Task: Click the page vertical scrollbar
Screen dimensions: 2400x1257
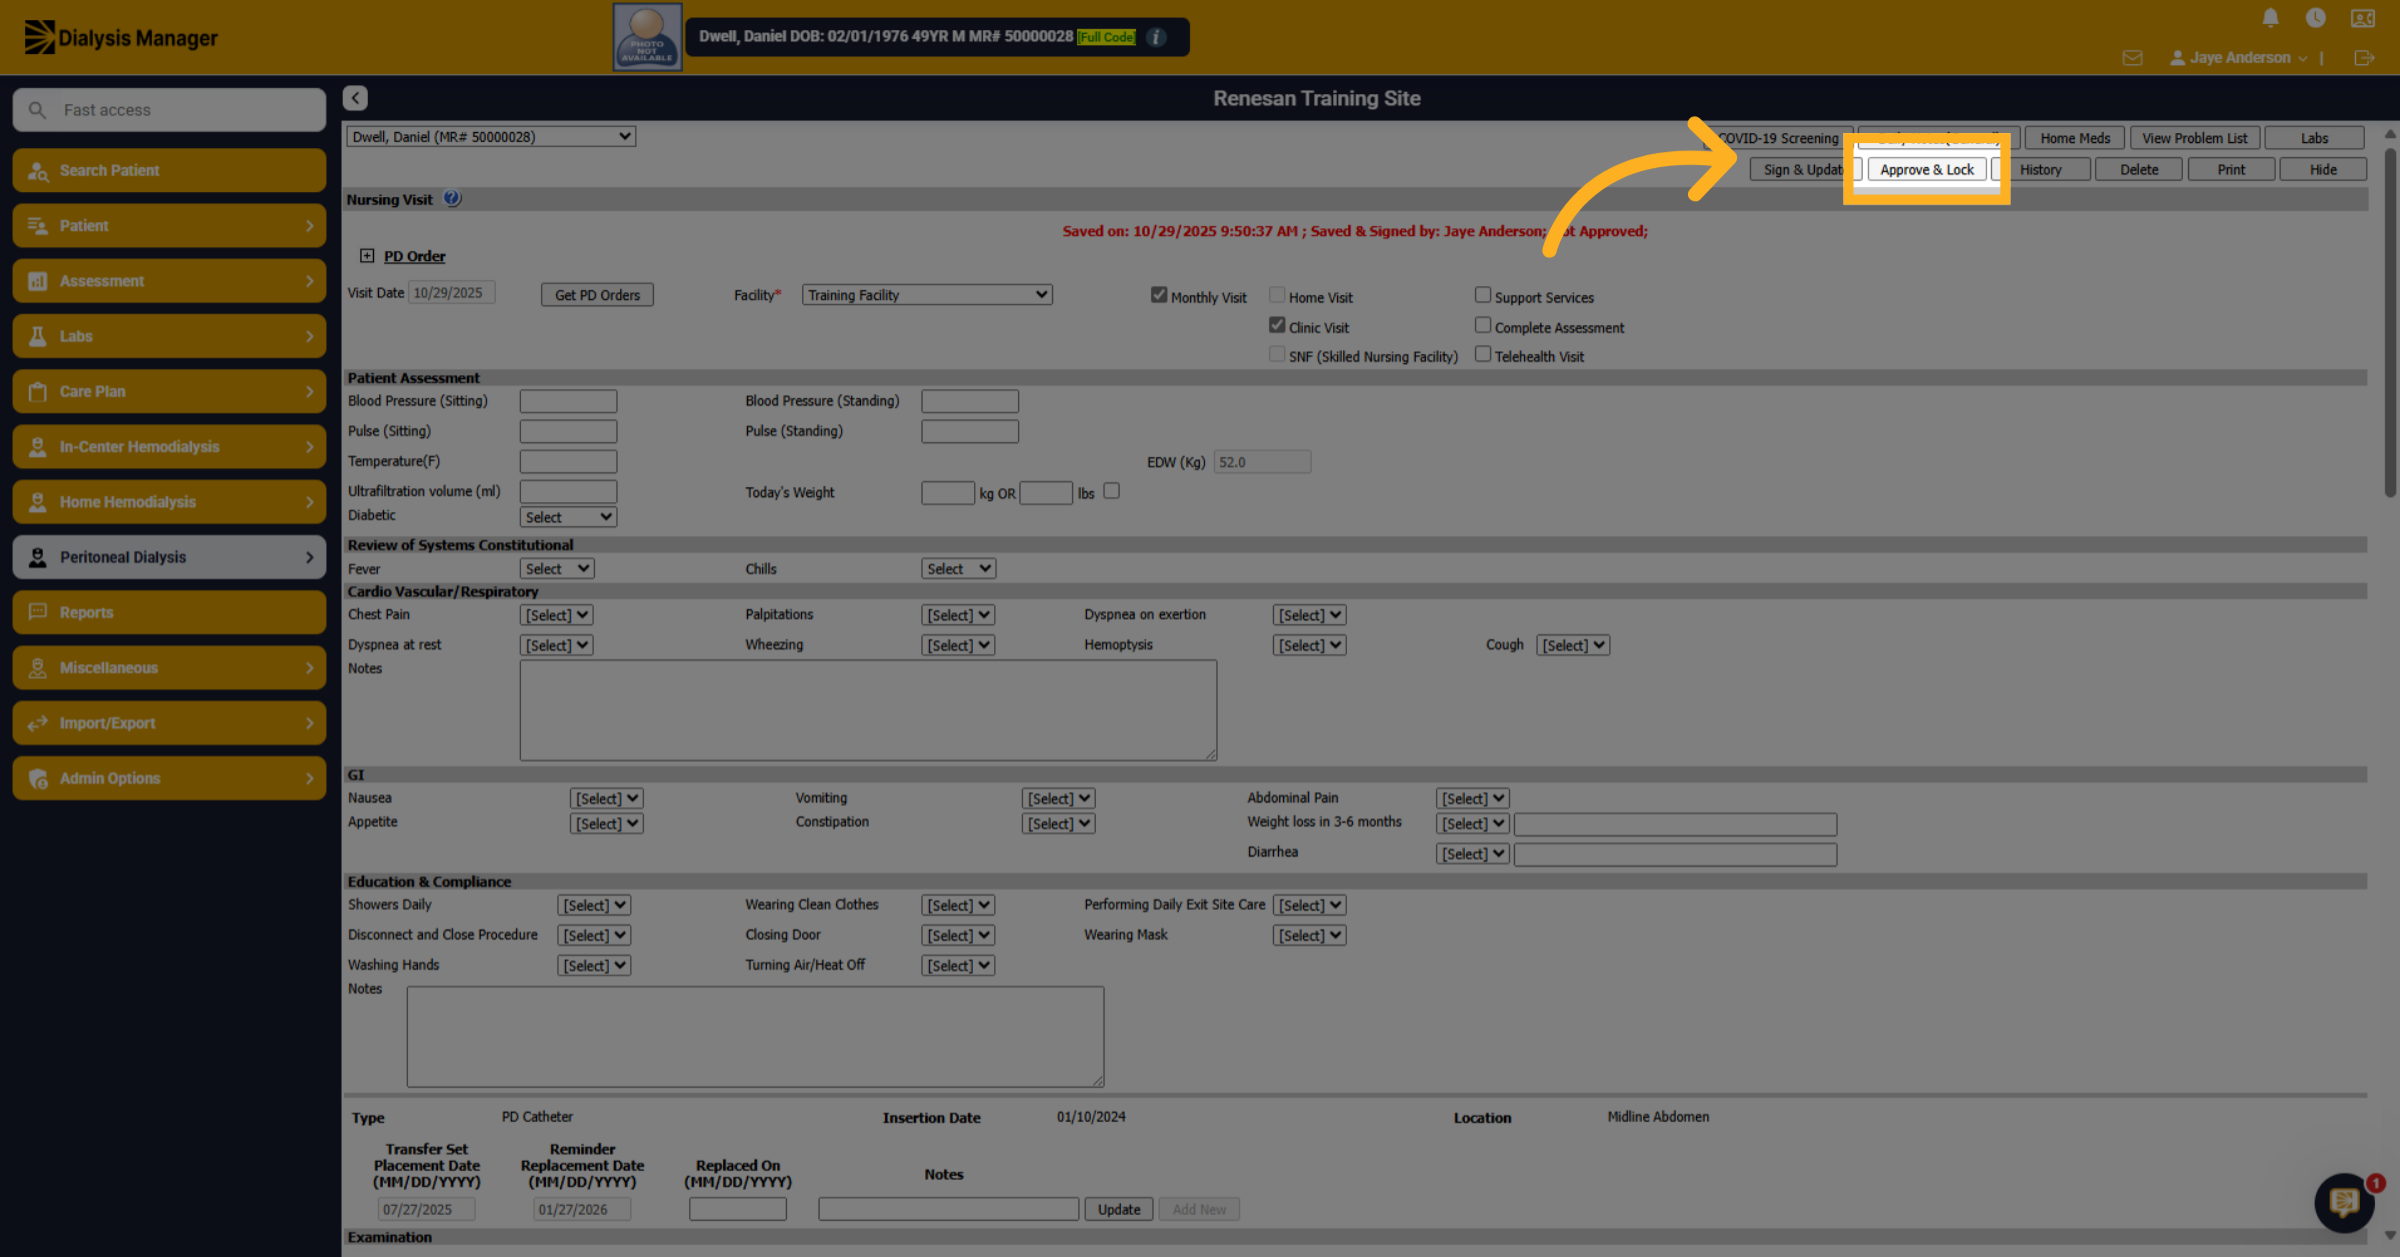Action: coord(2389,320)
